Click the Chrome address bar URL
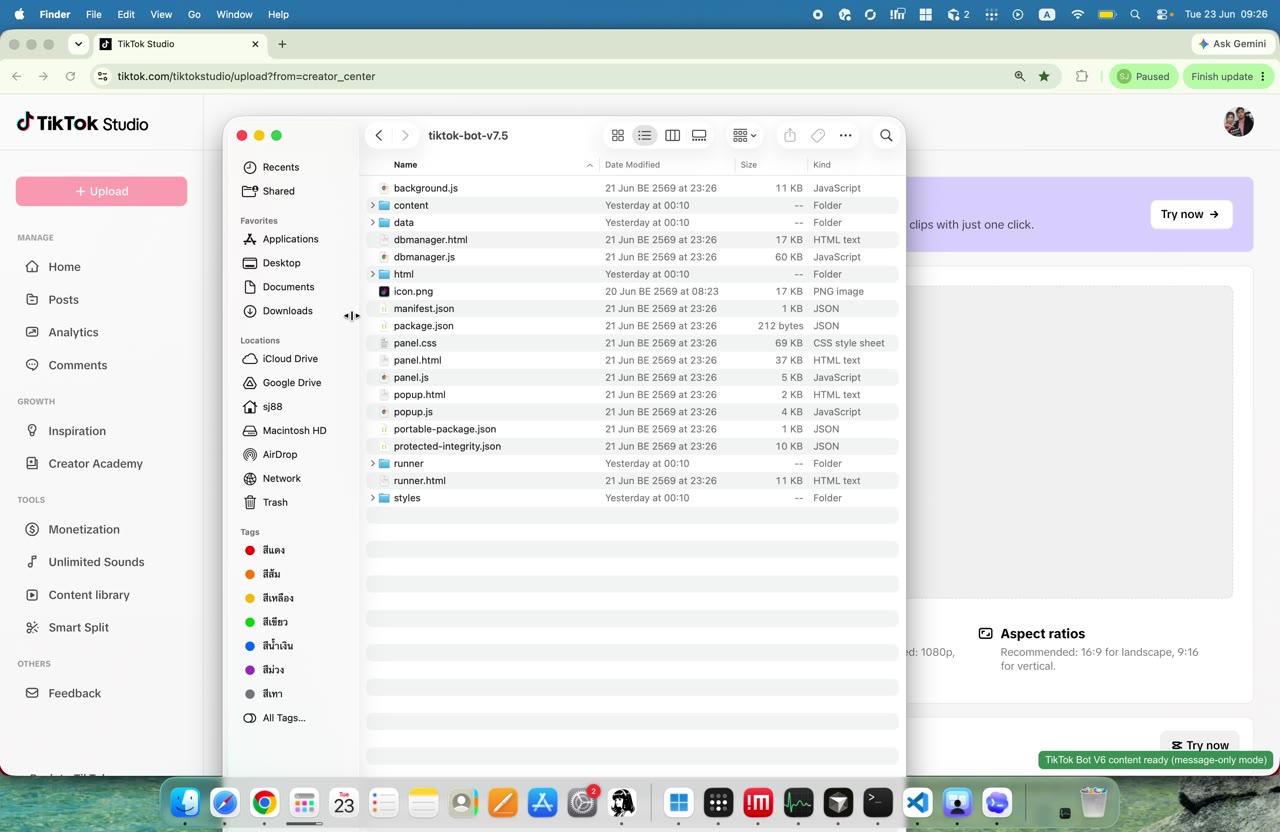Screen dimensions: 1280x832 pyautogui.click(x=246, y=77)
